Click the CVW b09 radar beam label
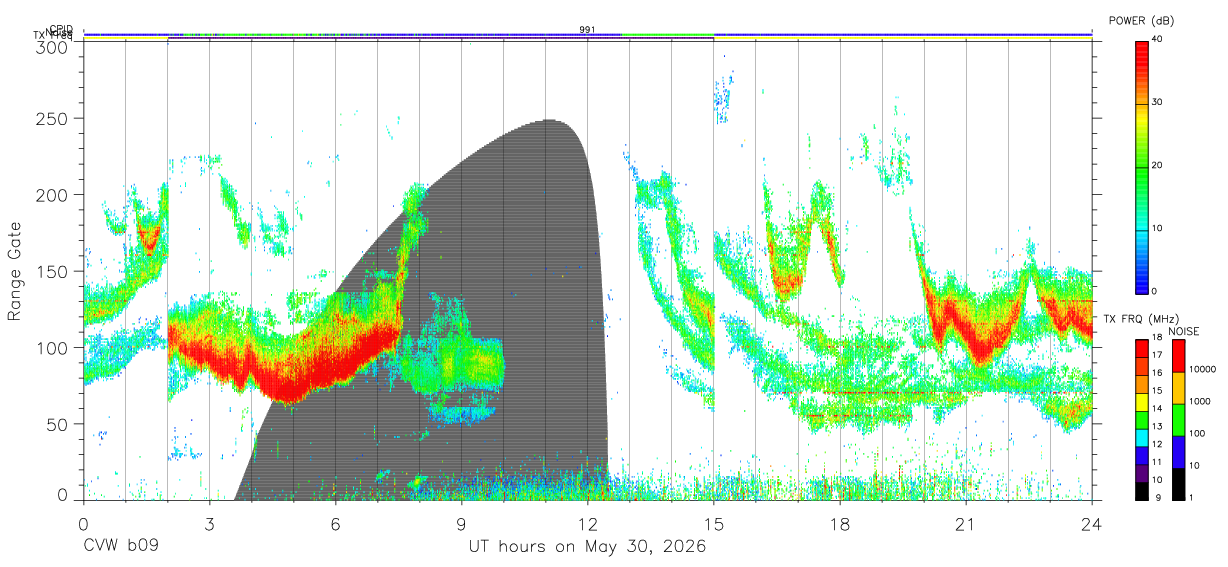The image size is (1228, 567). click(x=120, y=547)
